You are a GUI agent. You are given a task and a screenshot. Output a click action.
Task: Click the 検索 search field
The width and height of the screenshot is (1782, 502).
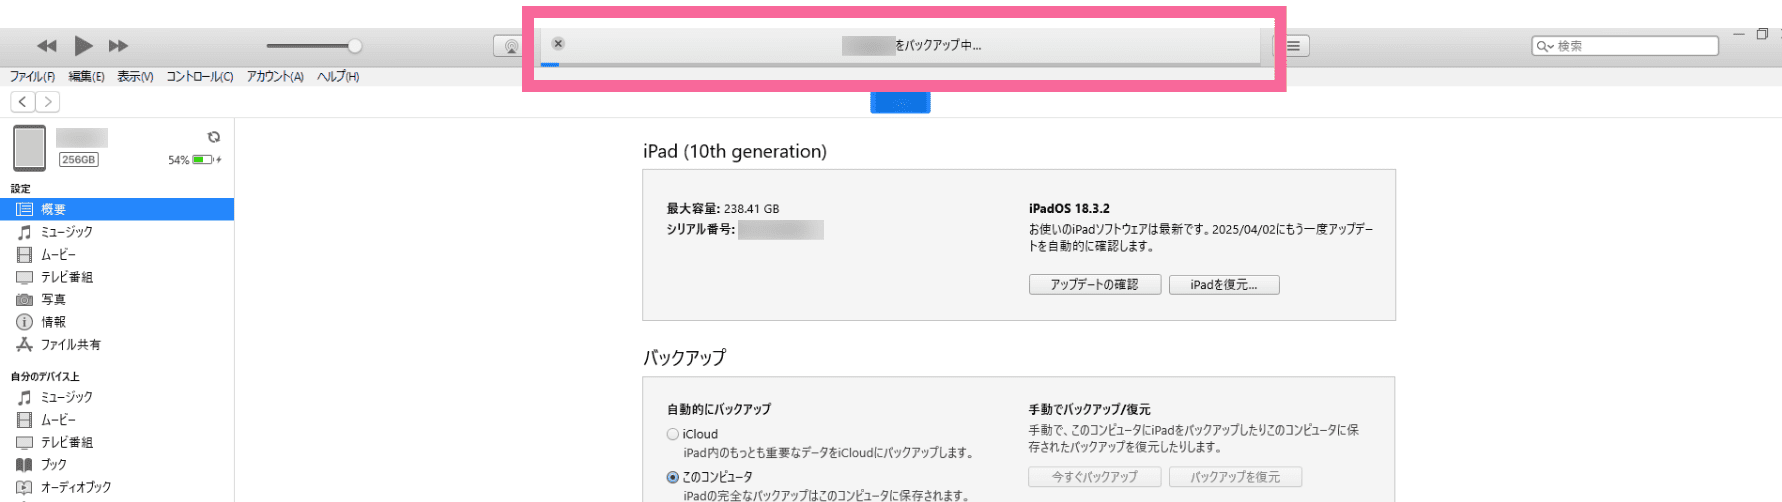1632,46
